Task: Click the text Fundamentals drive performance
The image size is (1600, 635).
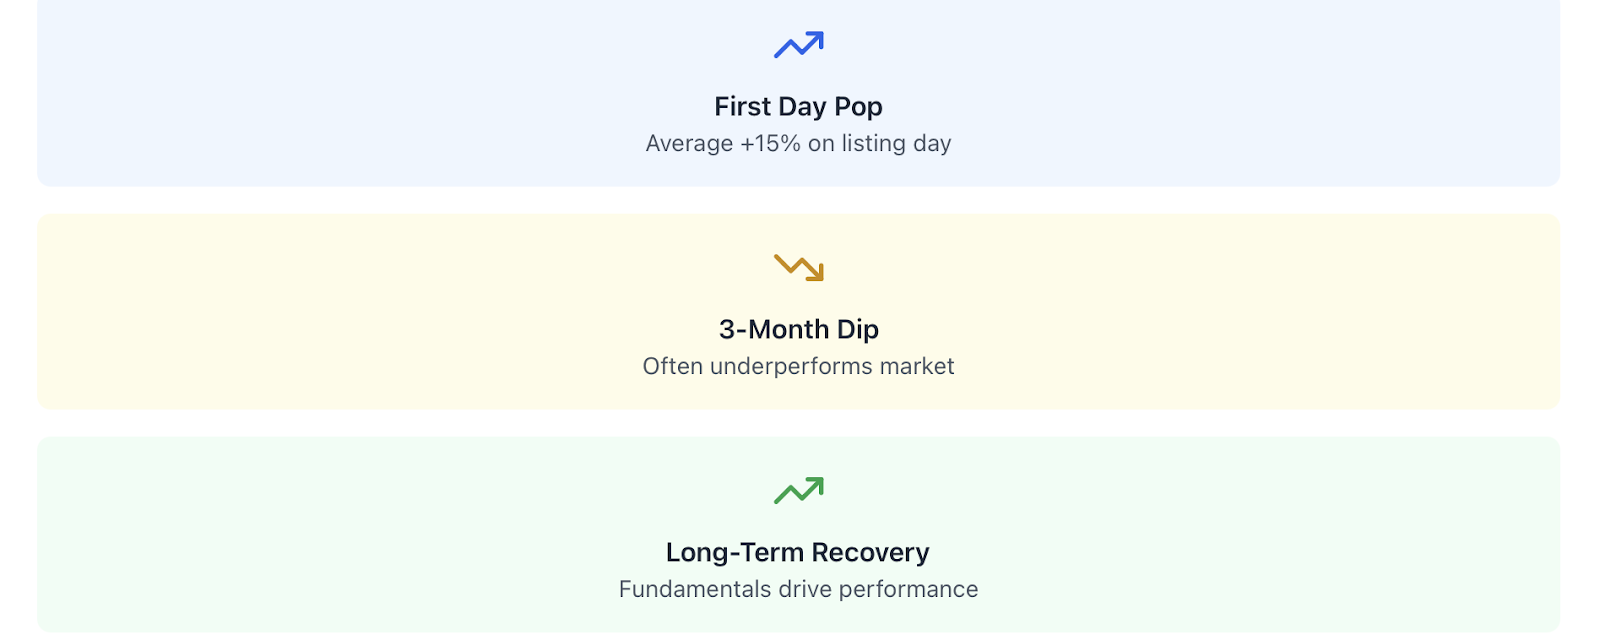Action: 798,589
